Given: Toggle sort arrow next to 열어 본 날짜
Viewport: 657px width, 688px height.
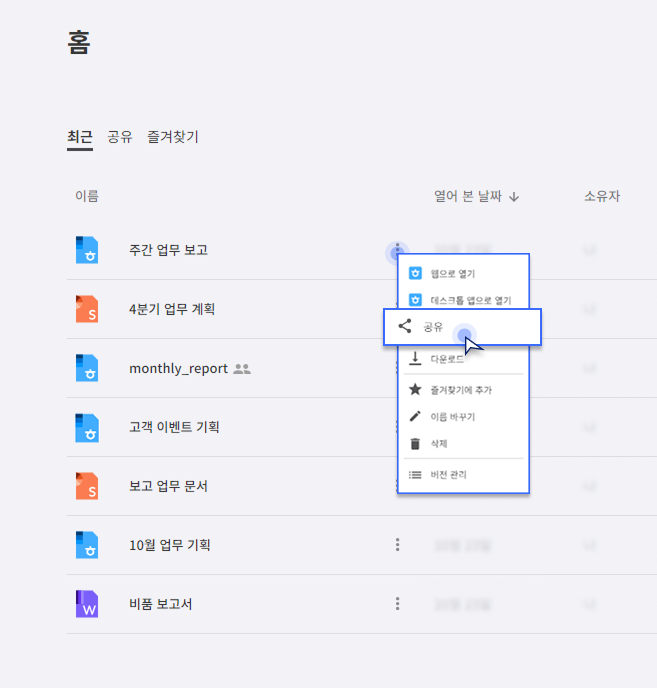Looking at the screenshot, I should coord(514,197).
